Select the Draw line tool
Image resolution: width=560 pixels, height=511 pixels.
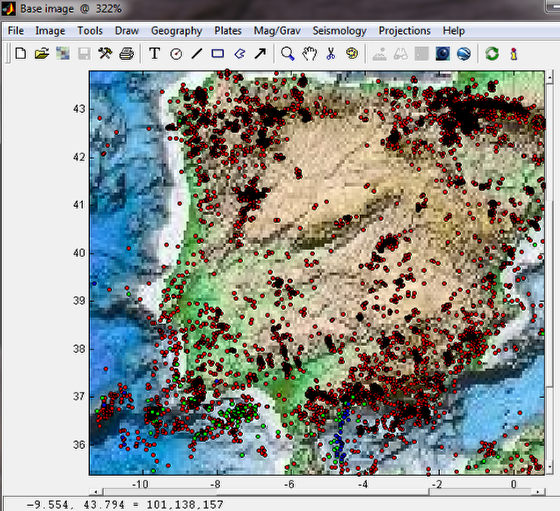coord(197,54)
